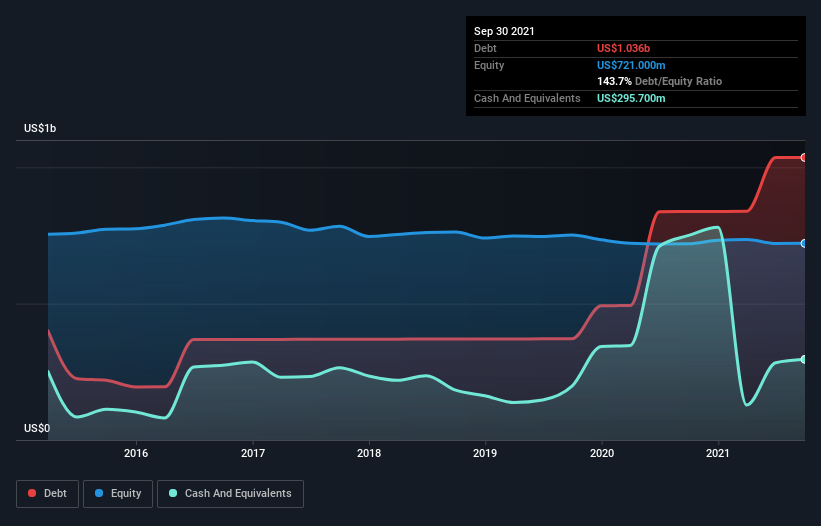The height and width of the screenshot is (526, 821).
Task: Select the teal Cash endpoint marker on chart
Action: [x=804, y=360]
